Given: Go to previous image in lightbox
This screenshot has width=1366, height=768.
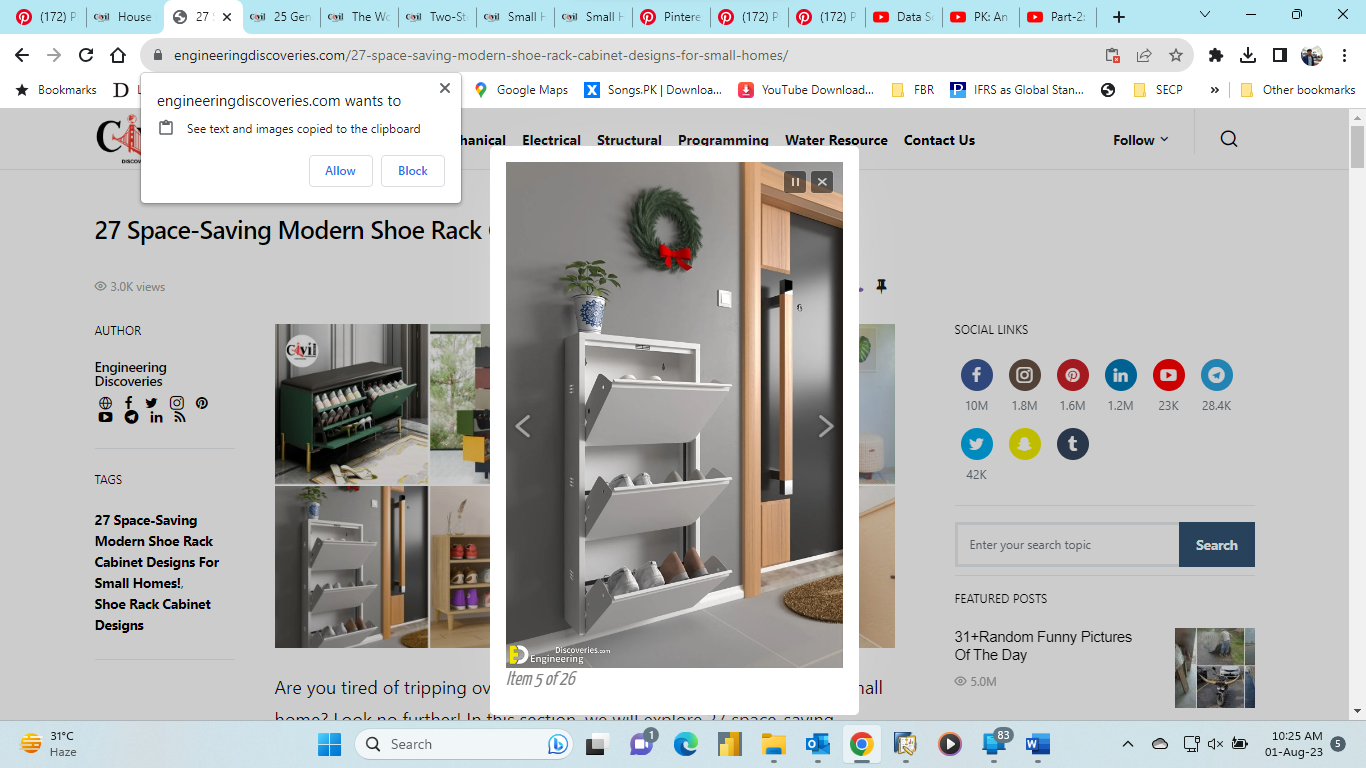Looking at the screenshot, I should pos(522,427).
